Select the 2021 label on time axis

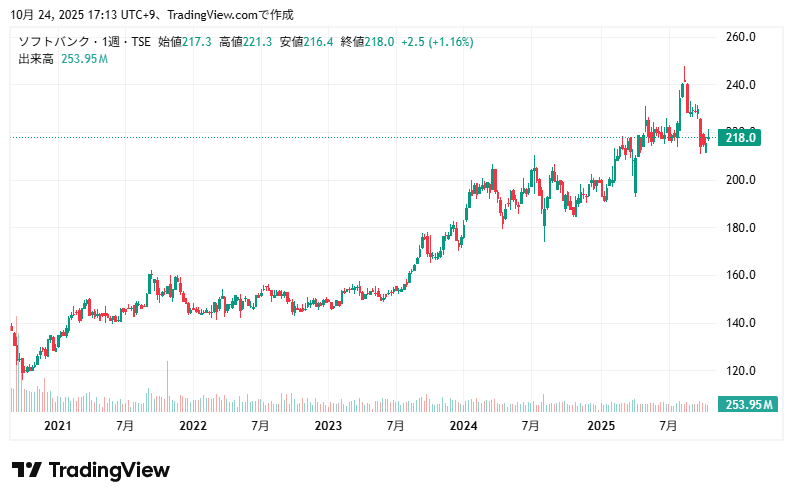tap(58, 426)
